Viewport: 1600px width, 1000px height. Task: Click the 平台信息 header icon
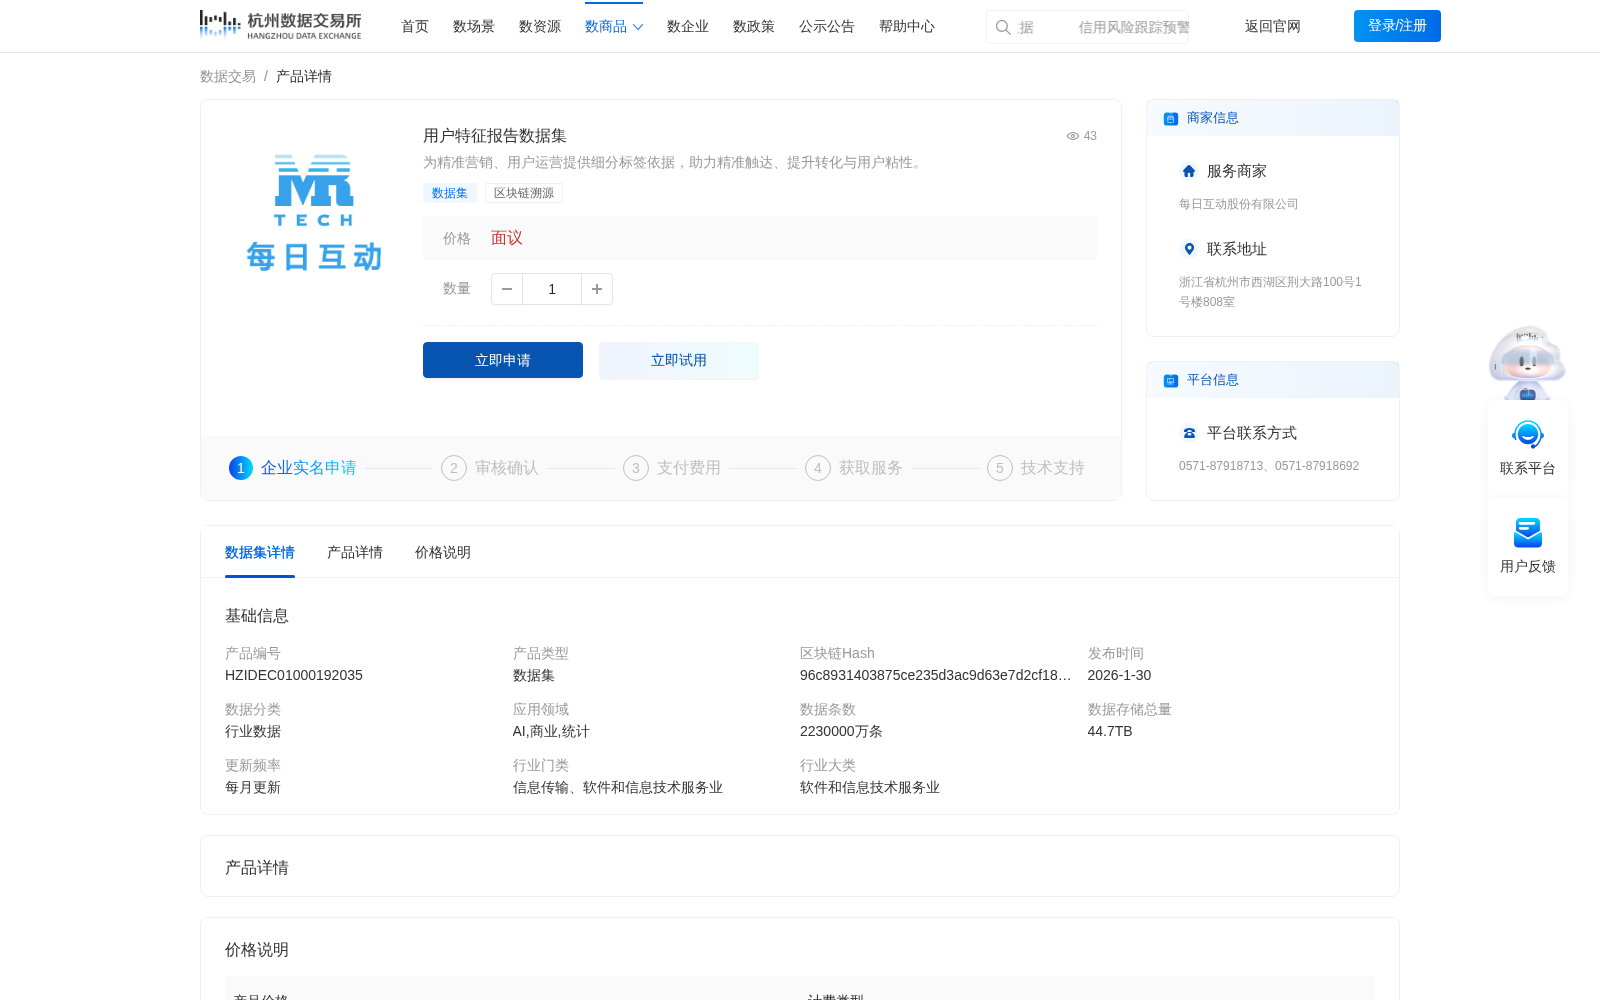click(1171, 381)
